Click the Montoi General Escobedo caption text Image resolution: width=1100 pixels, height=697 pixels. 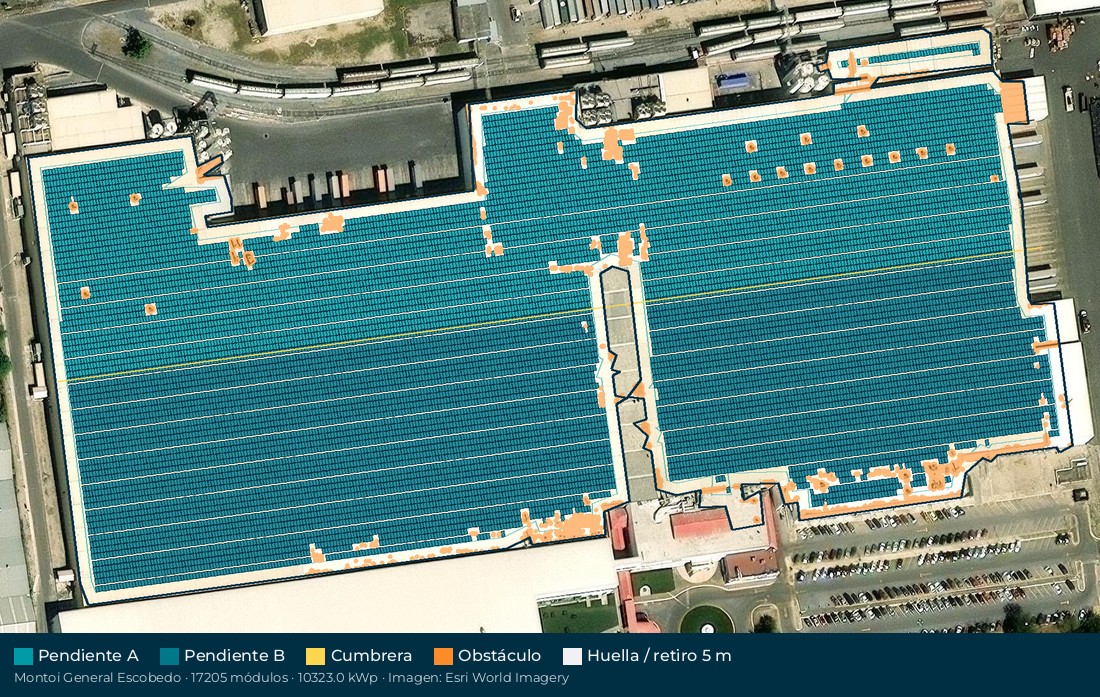[x=98, y=678]
